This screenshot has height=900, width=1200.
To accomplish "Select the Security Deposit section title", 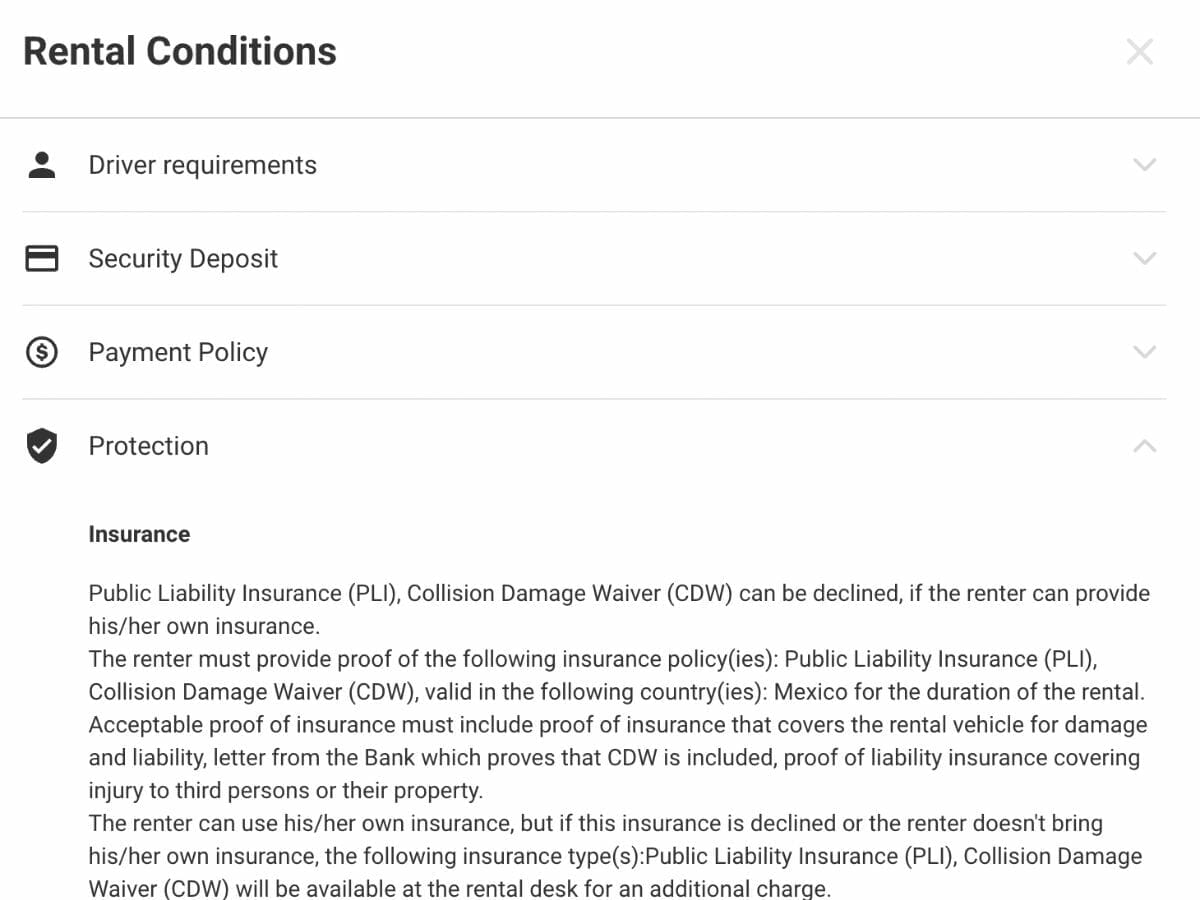I will point(183,259).
